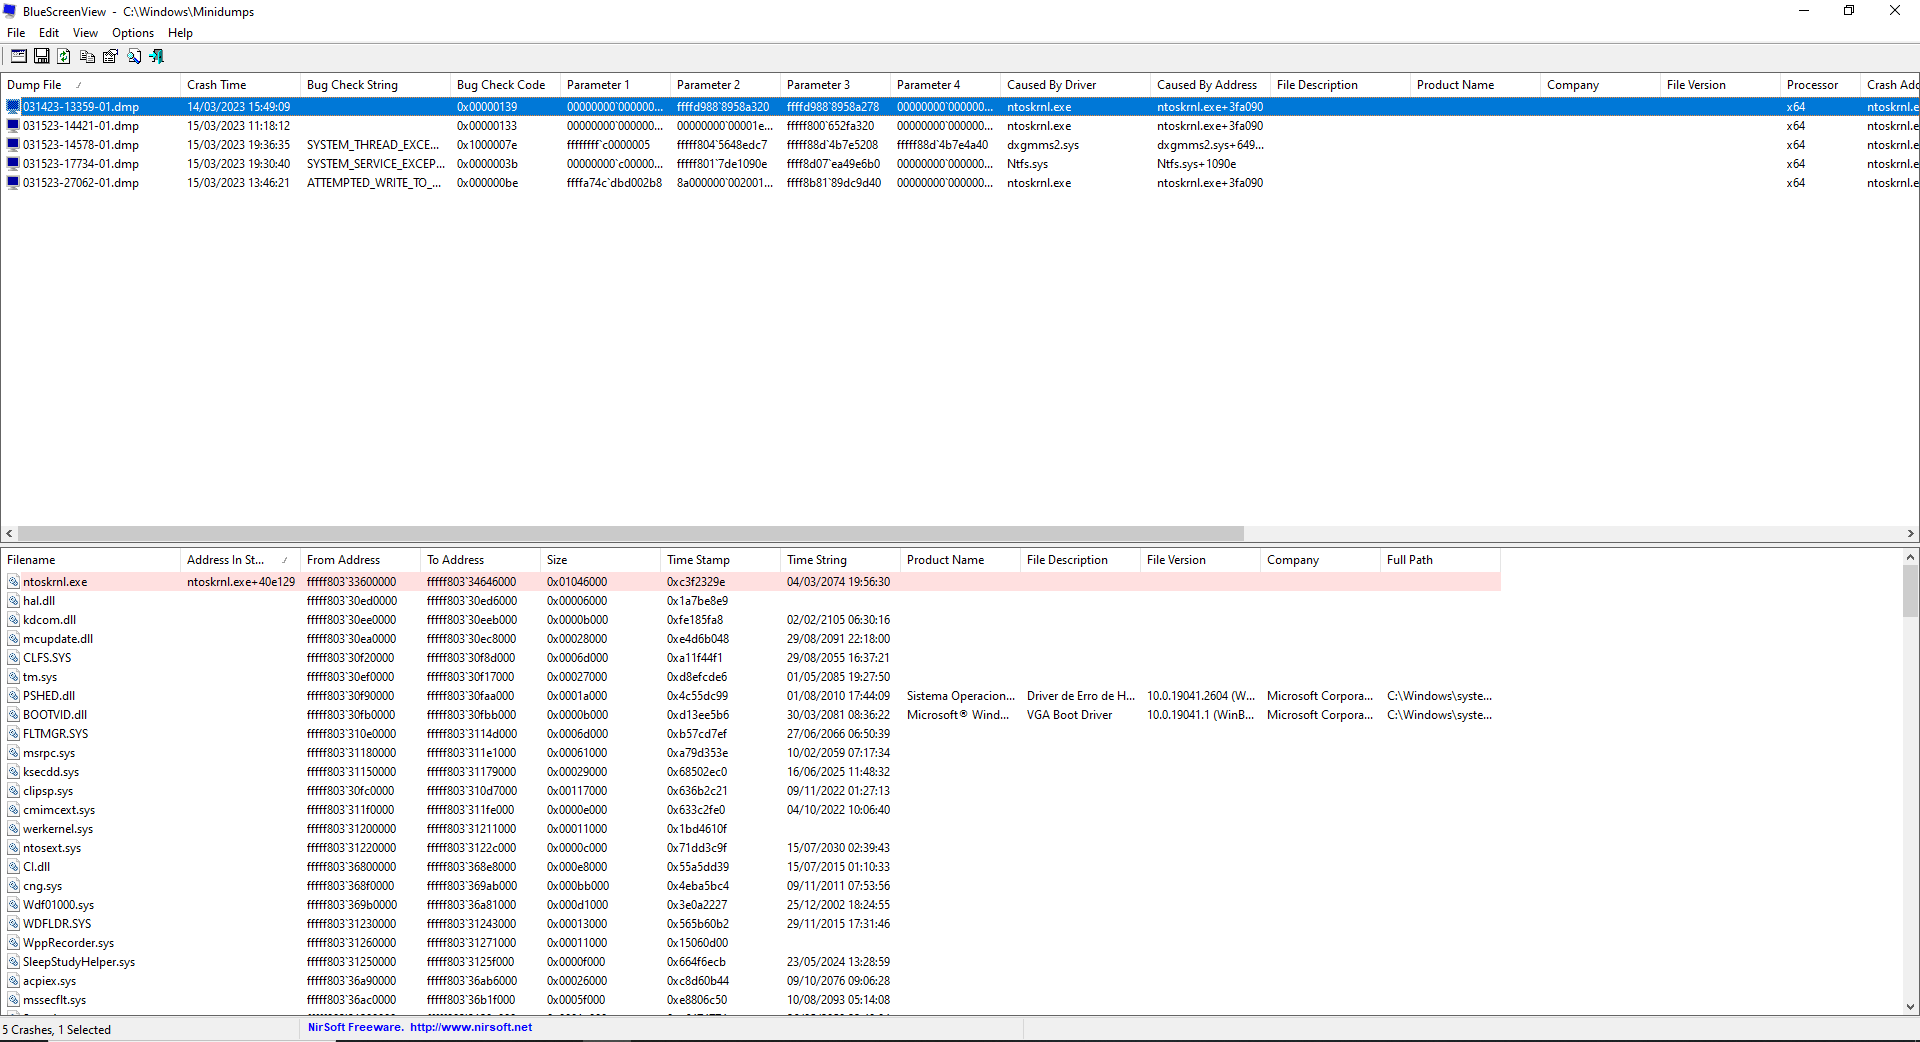Image resolution: width=1920 pixels, height=1042 pixels.
Task: Click the file icon beside PSHED.dll
Action: (14, 696)
